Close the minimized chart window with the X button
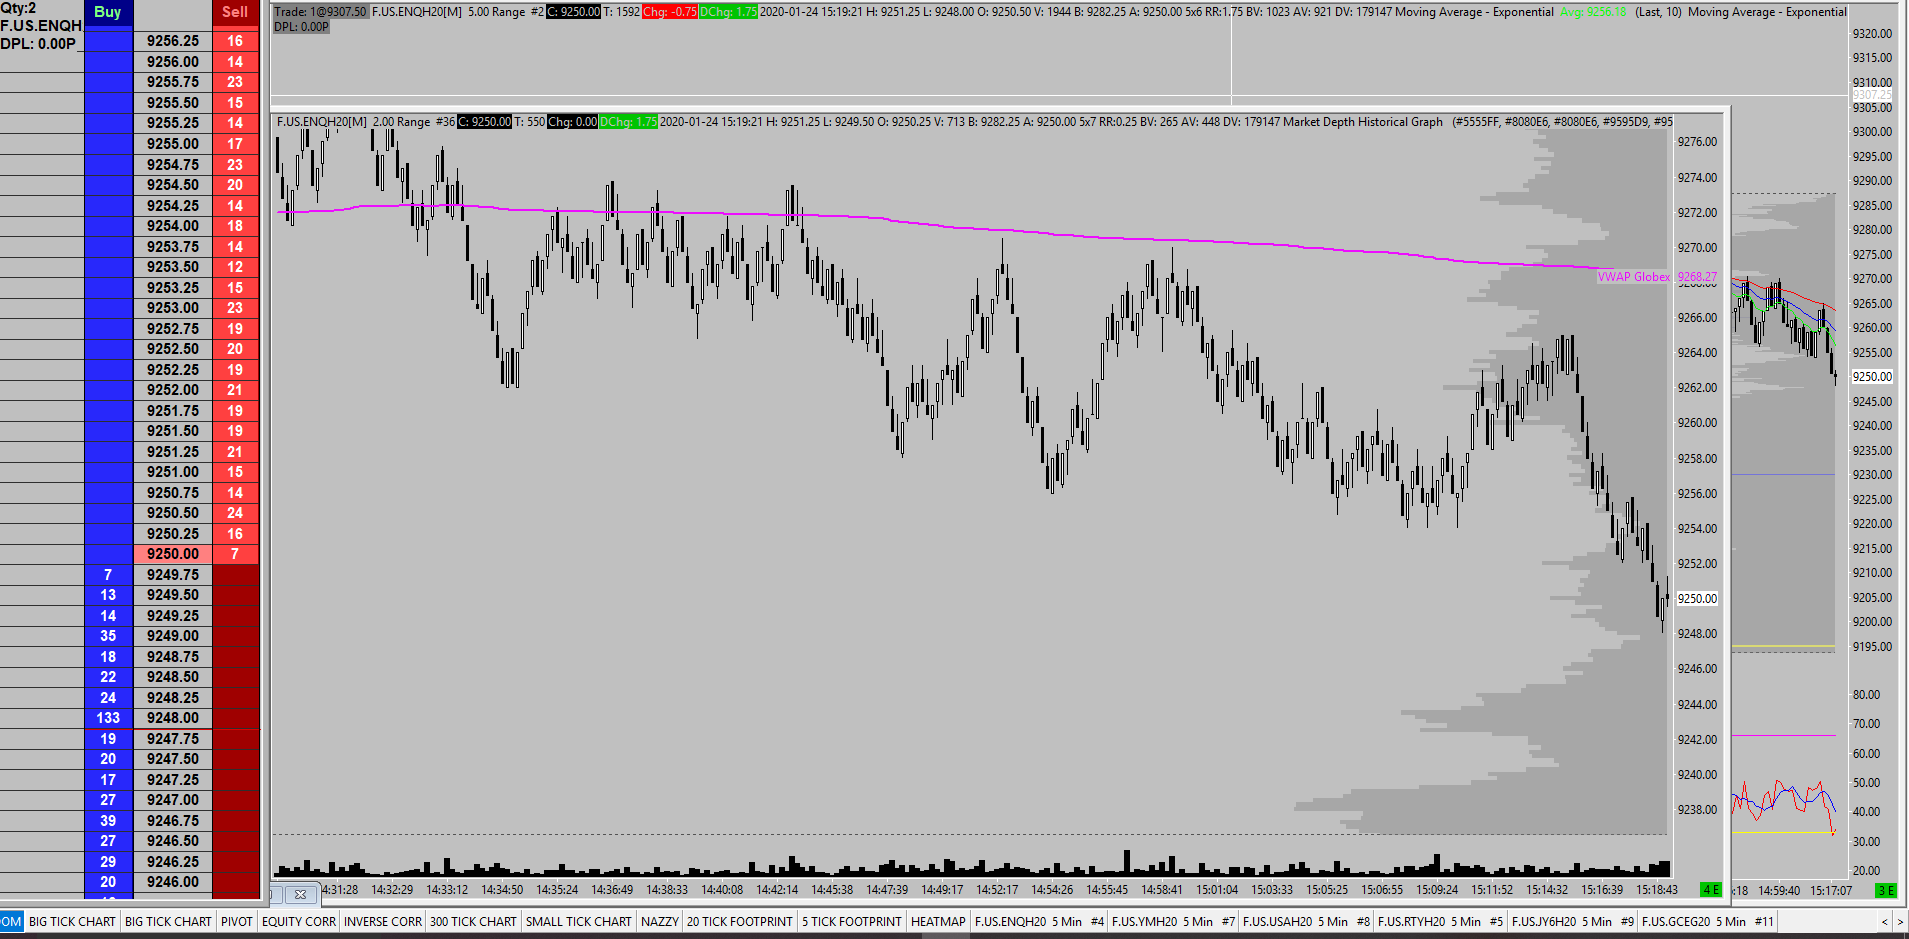Image resolution: width=1909 pixels, height=939 pixels. [301, 894]
